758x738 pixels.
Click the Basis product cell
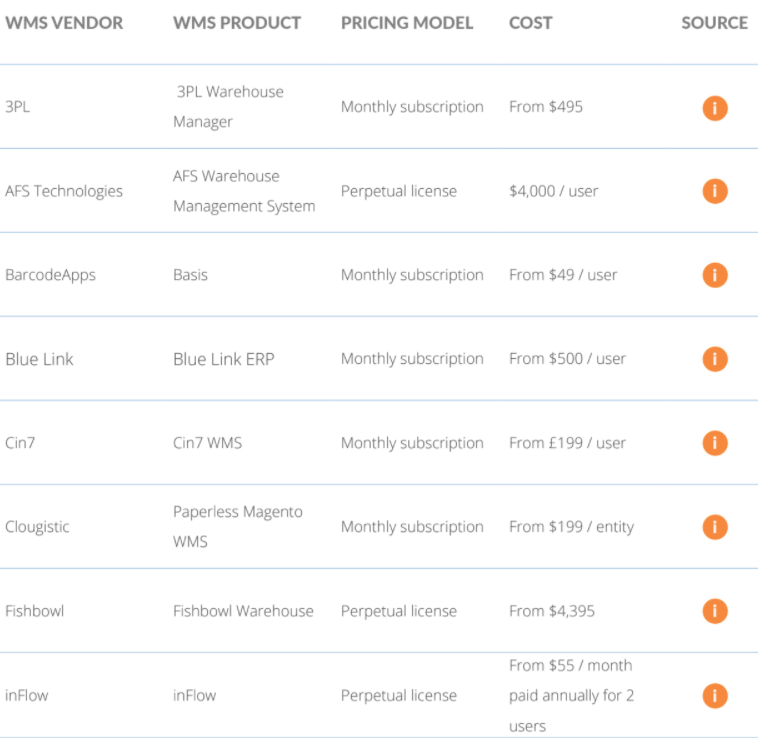(190, 275)
